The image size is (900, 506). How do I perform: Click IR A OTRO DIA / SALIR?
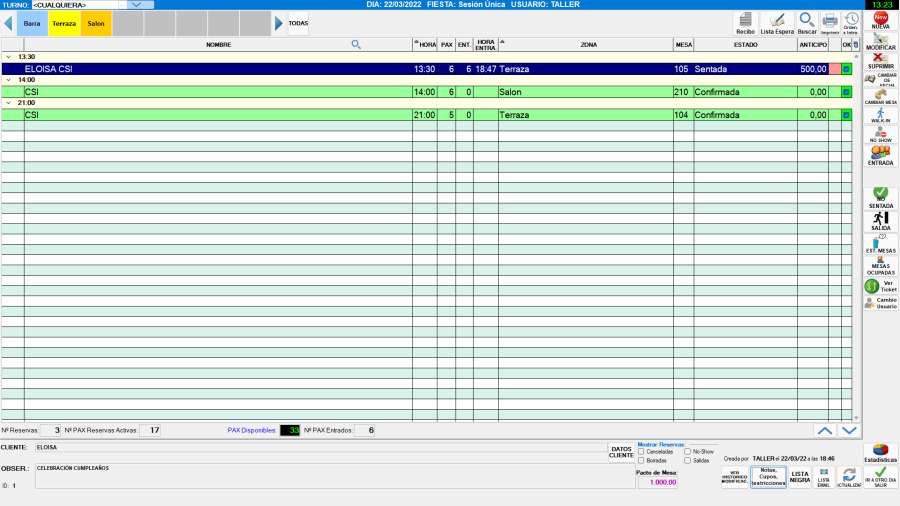click(x=880, y=477)
